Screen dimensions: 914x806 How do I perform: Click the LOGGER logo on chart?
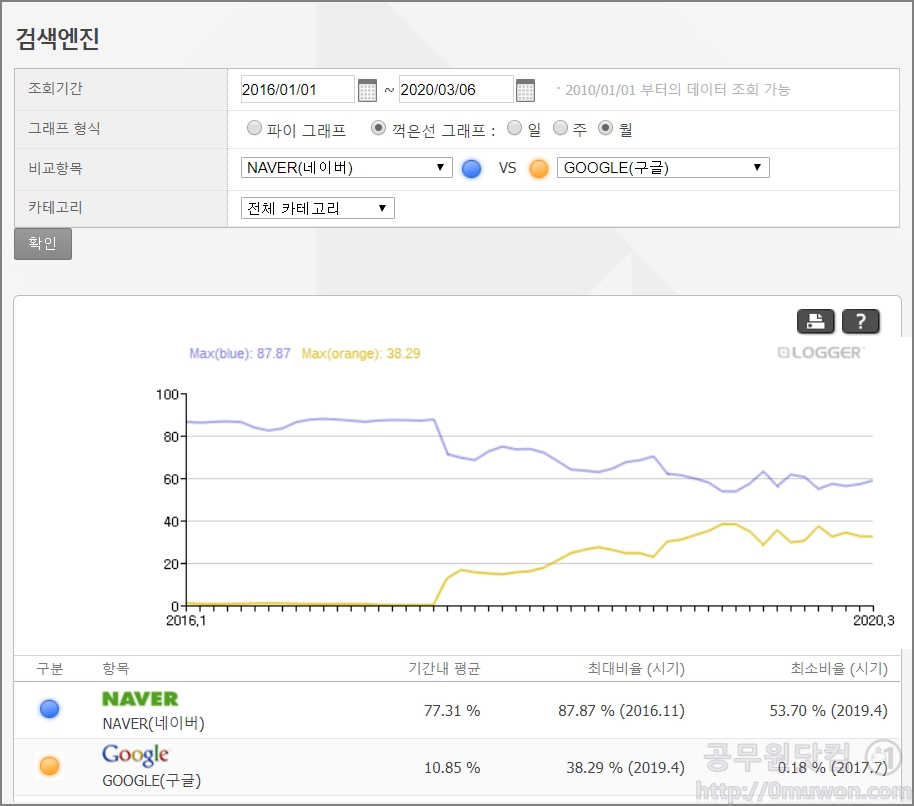tap(821, 353)
